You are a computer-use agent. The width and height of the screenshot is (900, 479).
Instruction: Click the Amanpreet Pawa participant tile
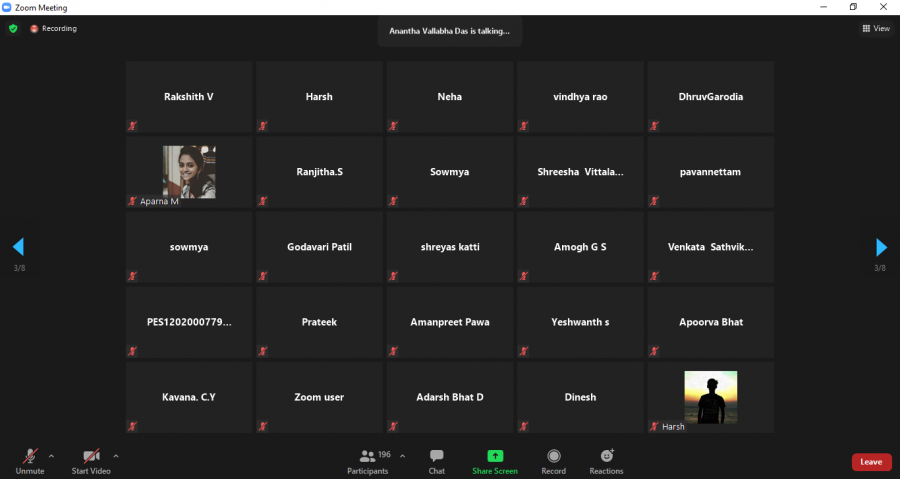(450, 322)
